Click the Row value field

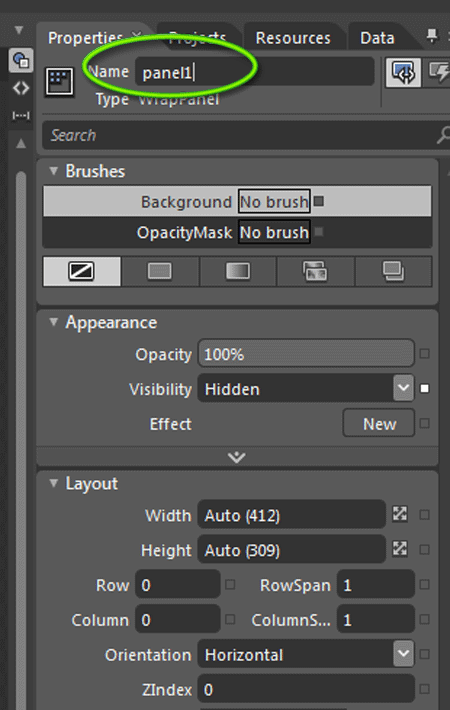tap(178, 585)
